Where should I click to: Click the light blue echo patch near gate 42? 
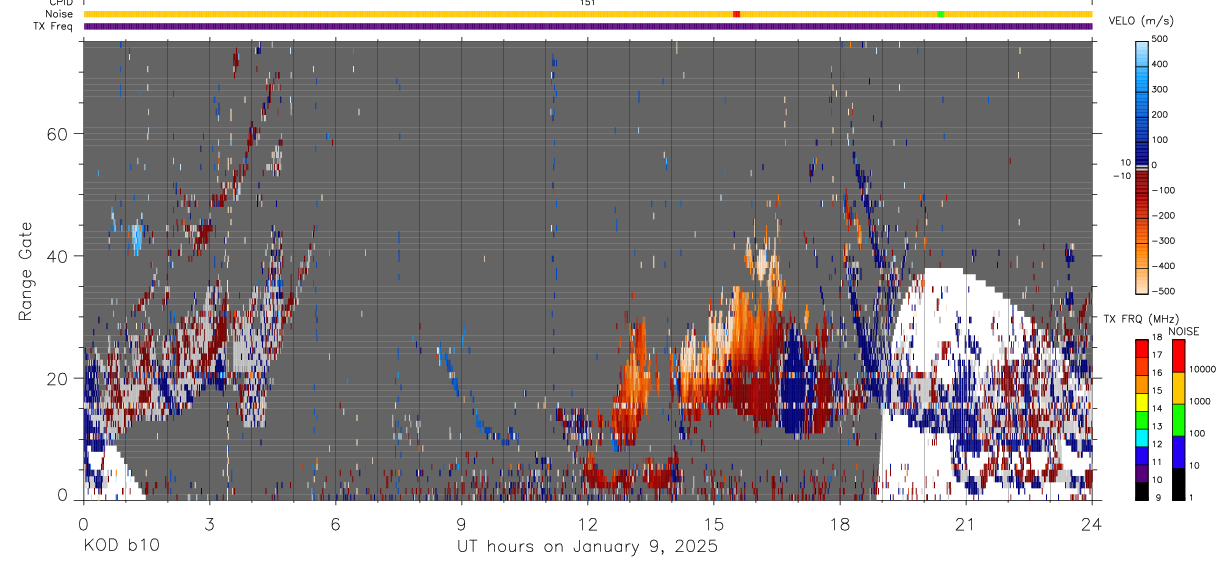pyautogui.click(x=137, y=240)
